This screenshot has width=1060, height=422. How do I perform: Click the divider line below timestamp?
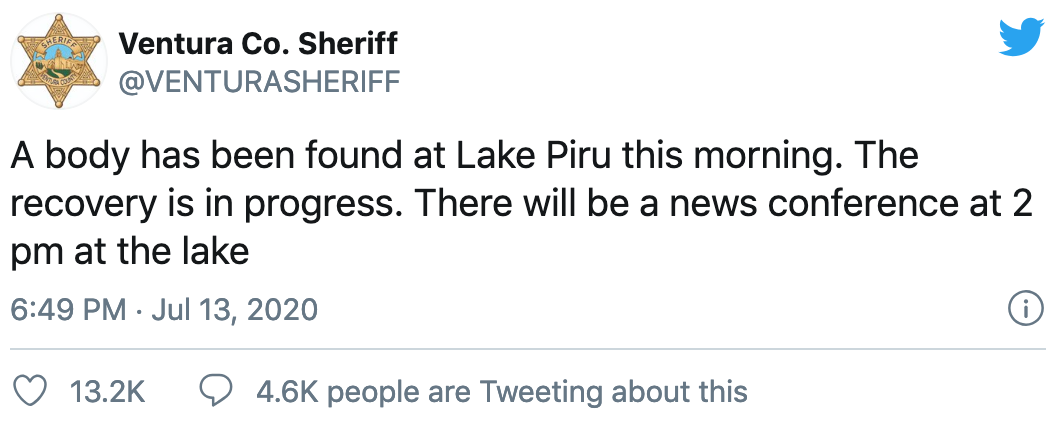point(528,349)
